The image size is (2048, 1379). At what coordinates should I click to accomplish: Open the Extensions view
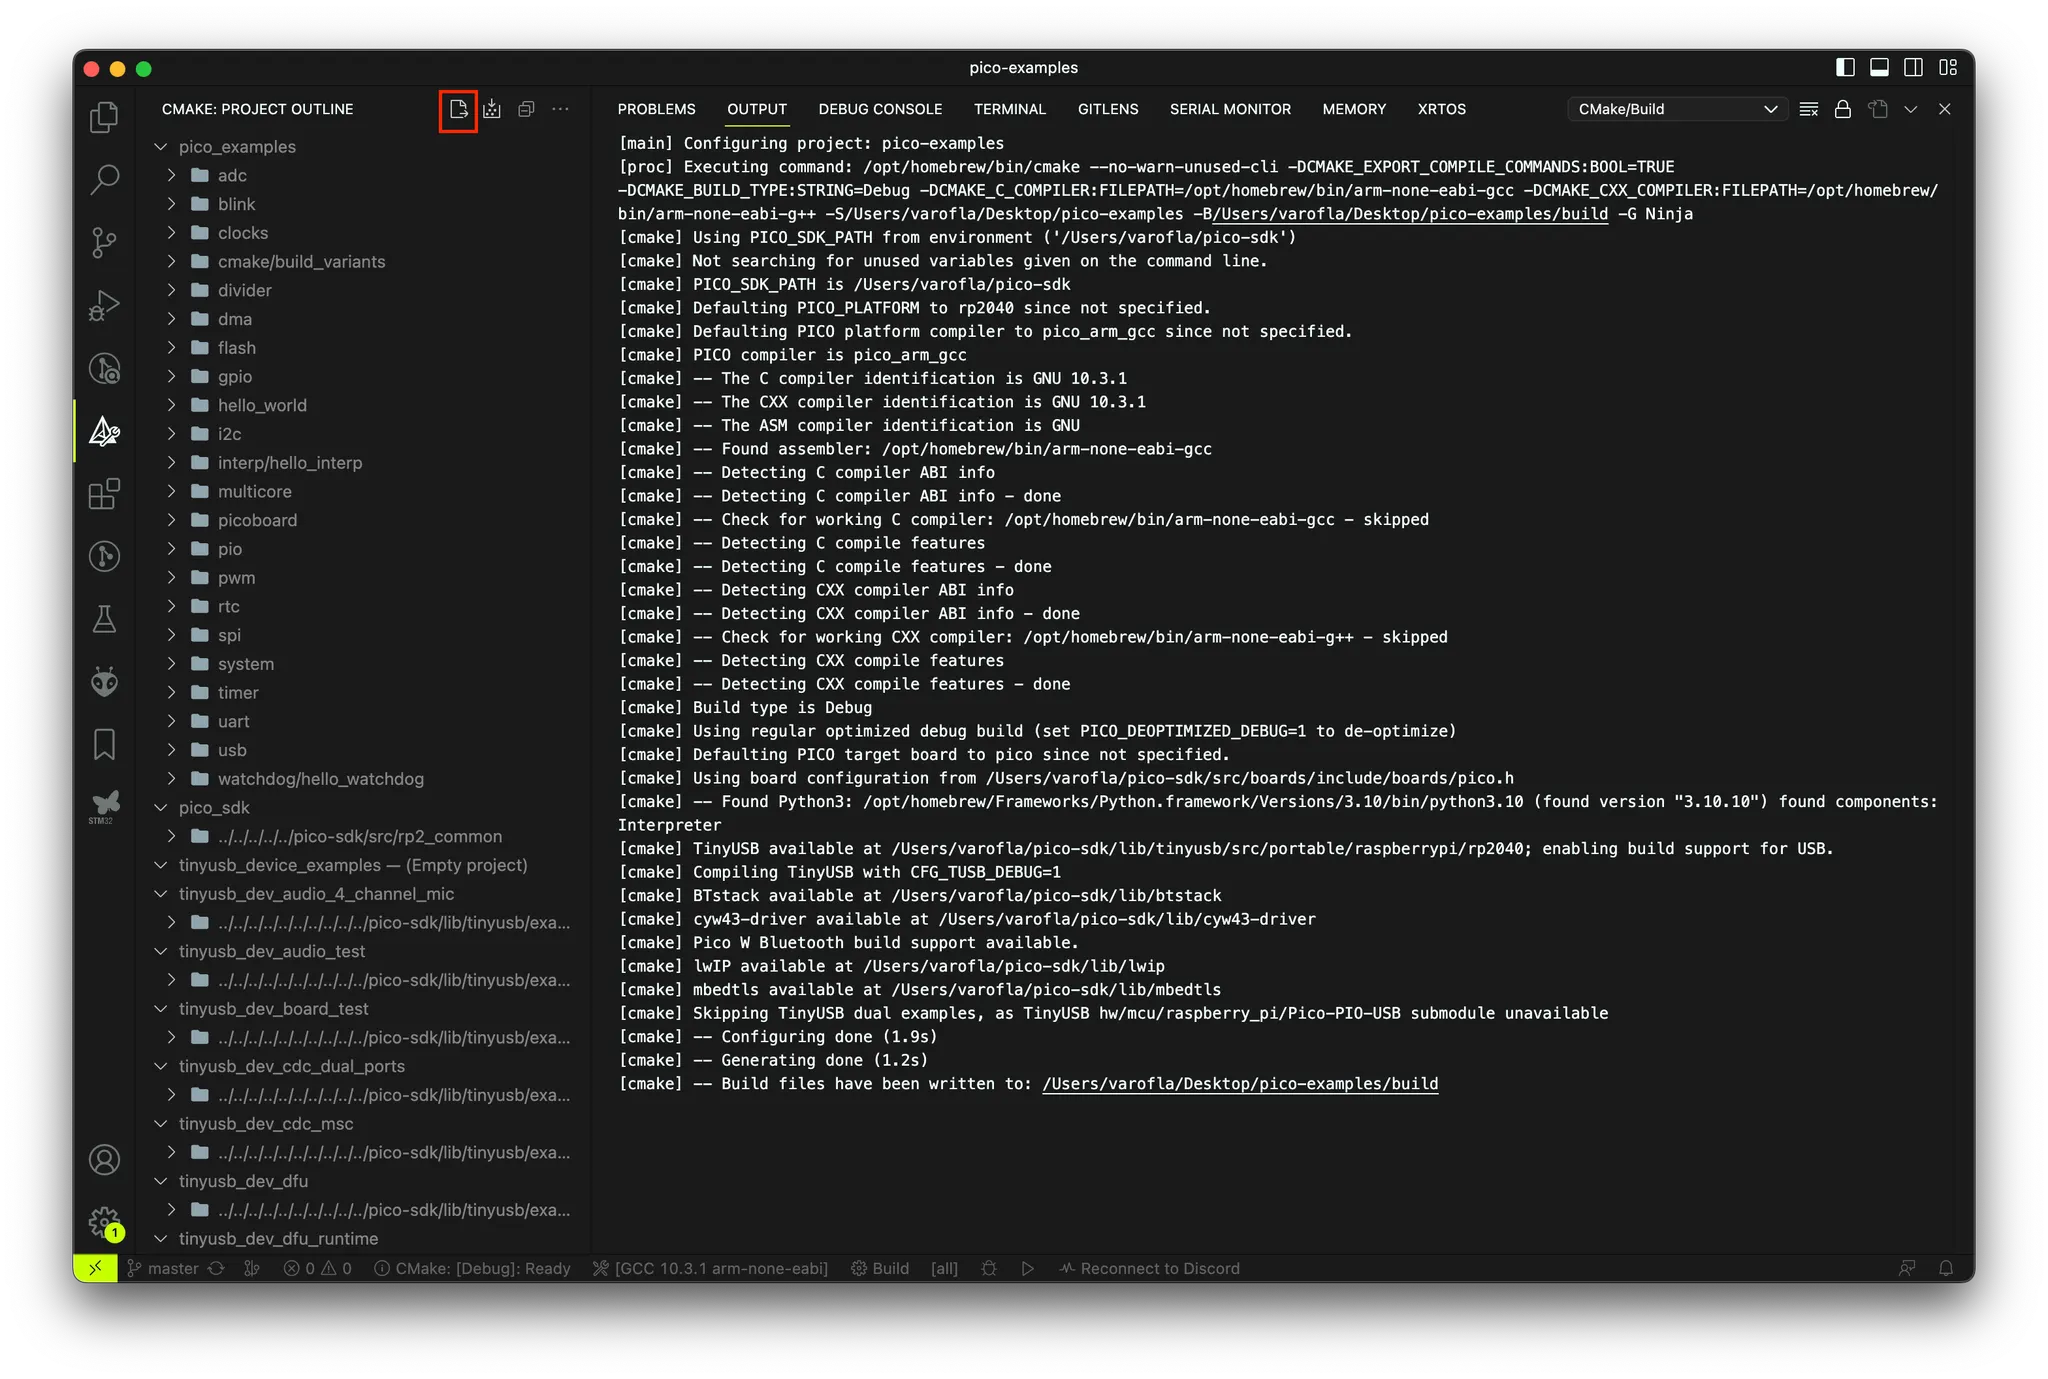coord(104,493)
